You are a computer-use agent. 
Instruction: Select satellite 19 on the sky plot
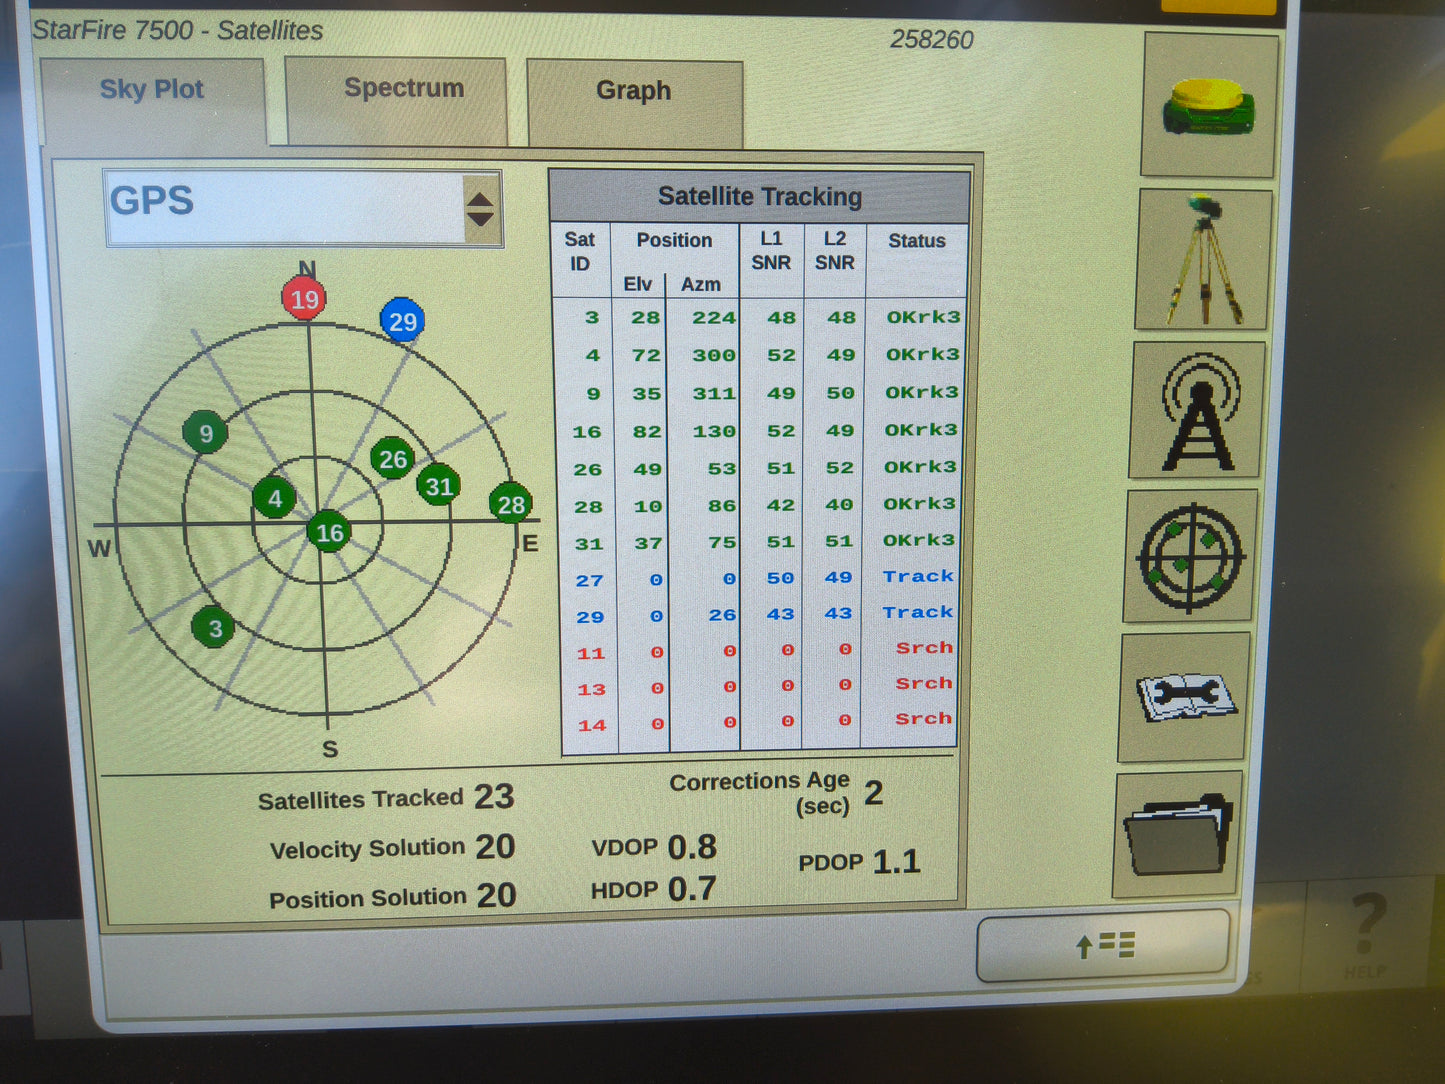pos(305,297)
